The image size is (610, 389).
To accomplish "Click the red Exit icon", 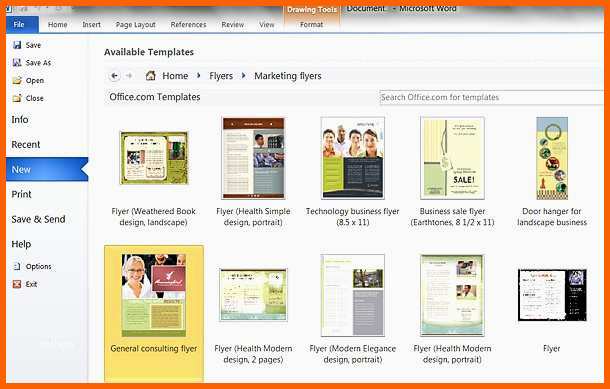I will point(17,284).
